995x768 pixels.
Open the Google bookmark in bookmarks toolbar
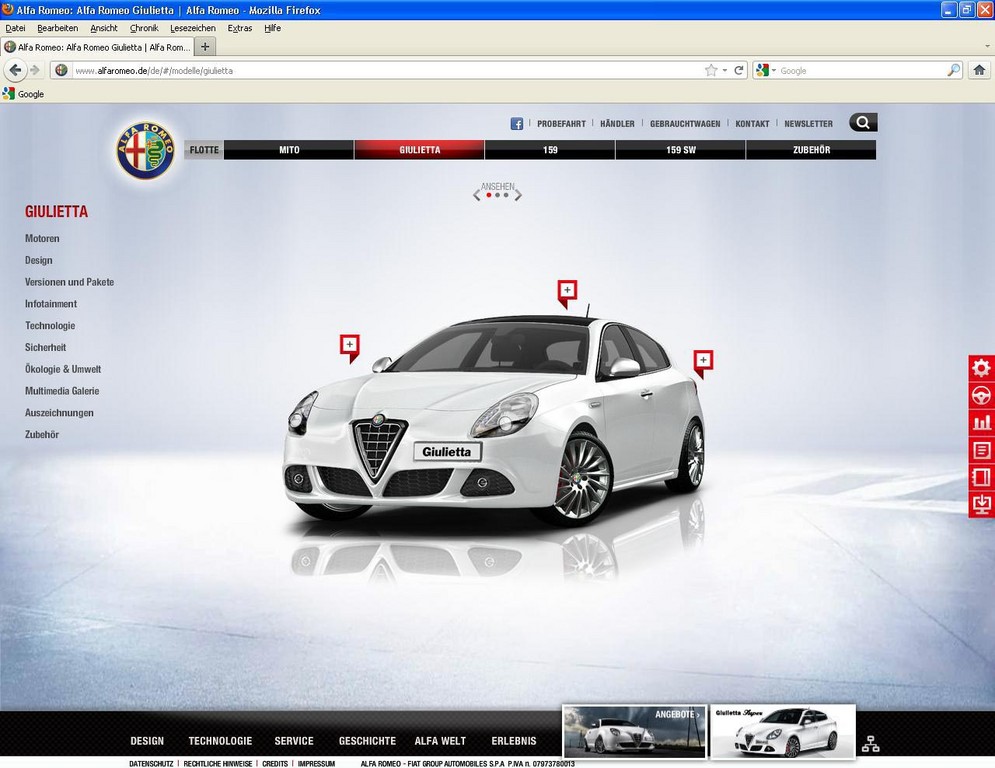23,94
